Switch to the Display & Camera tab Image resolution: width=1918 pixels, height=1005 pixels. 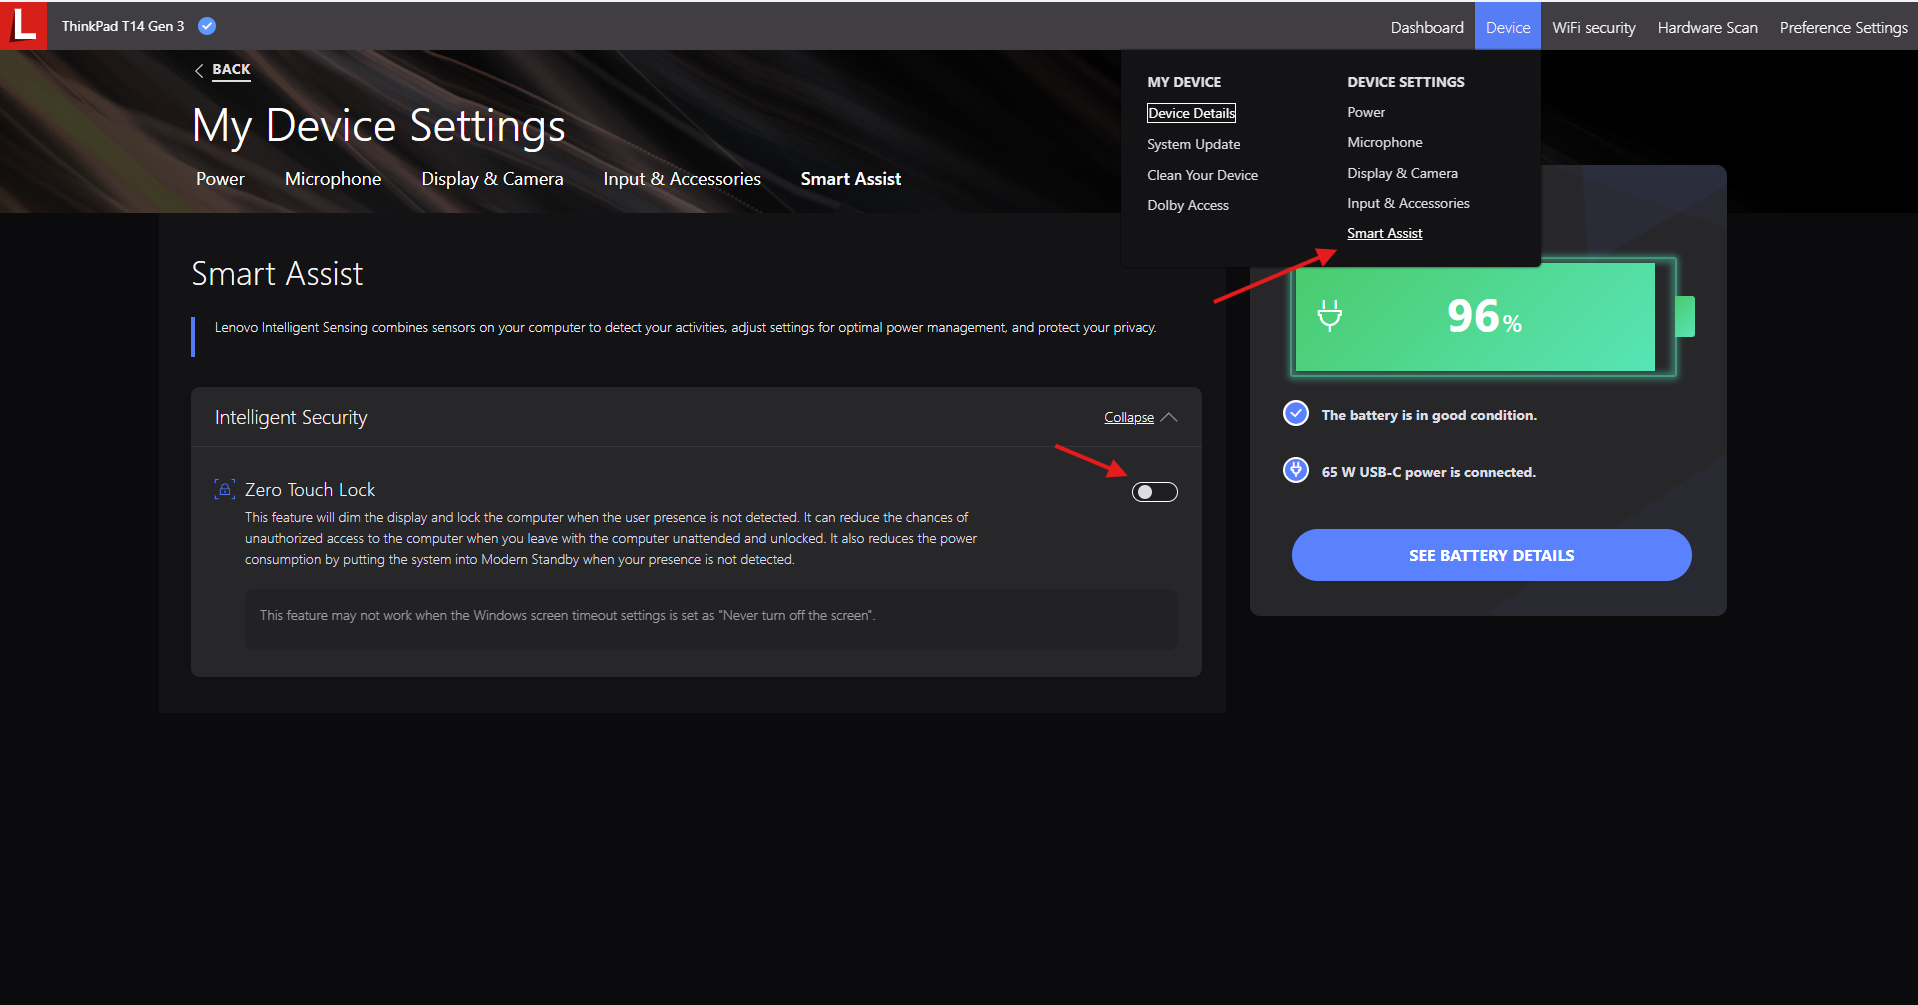point(492,179)
